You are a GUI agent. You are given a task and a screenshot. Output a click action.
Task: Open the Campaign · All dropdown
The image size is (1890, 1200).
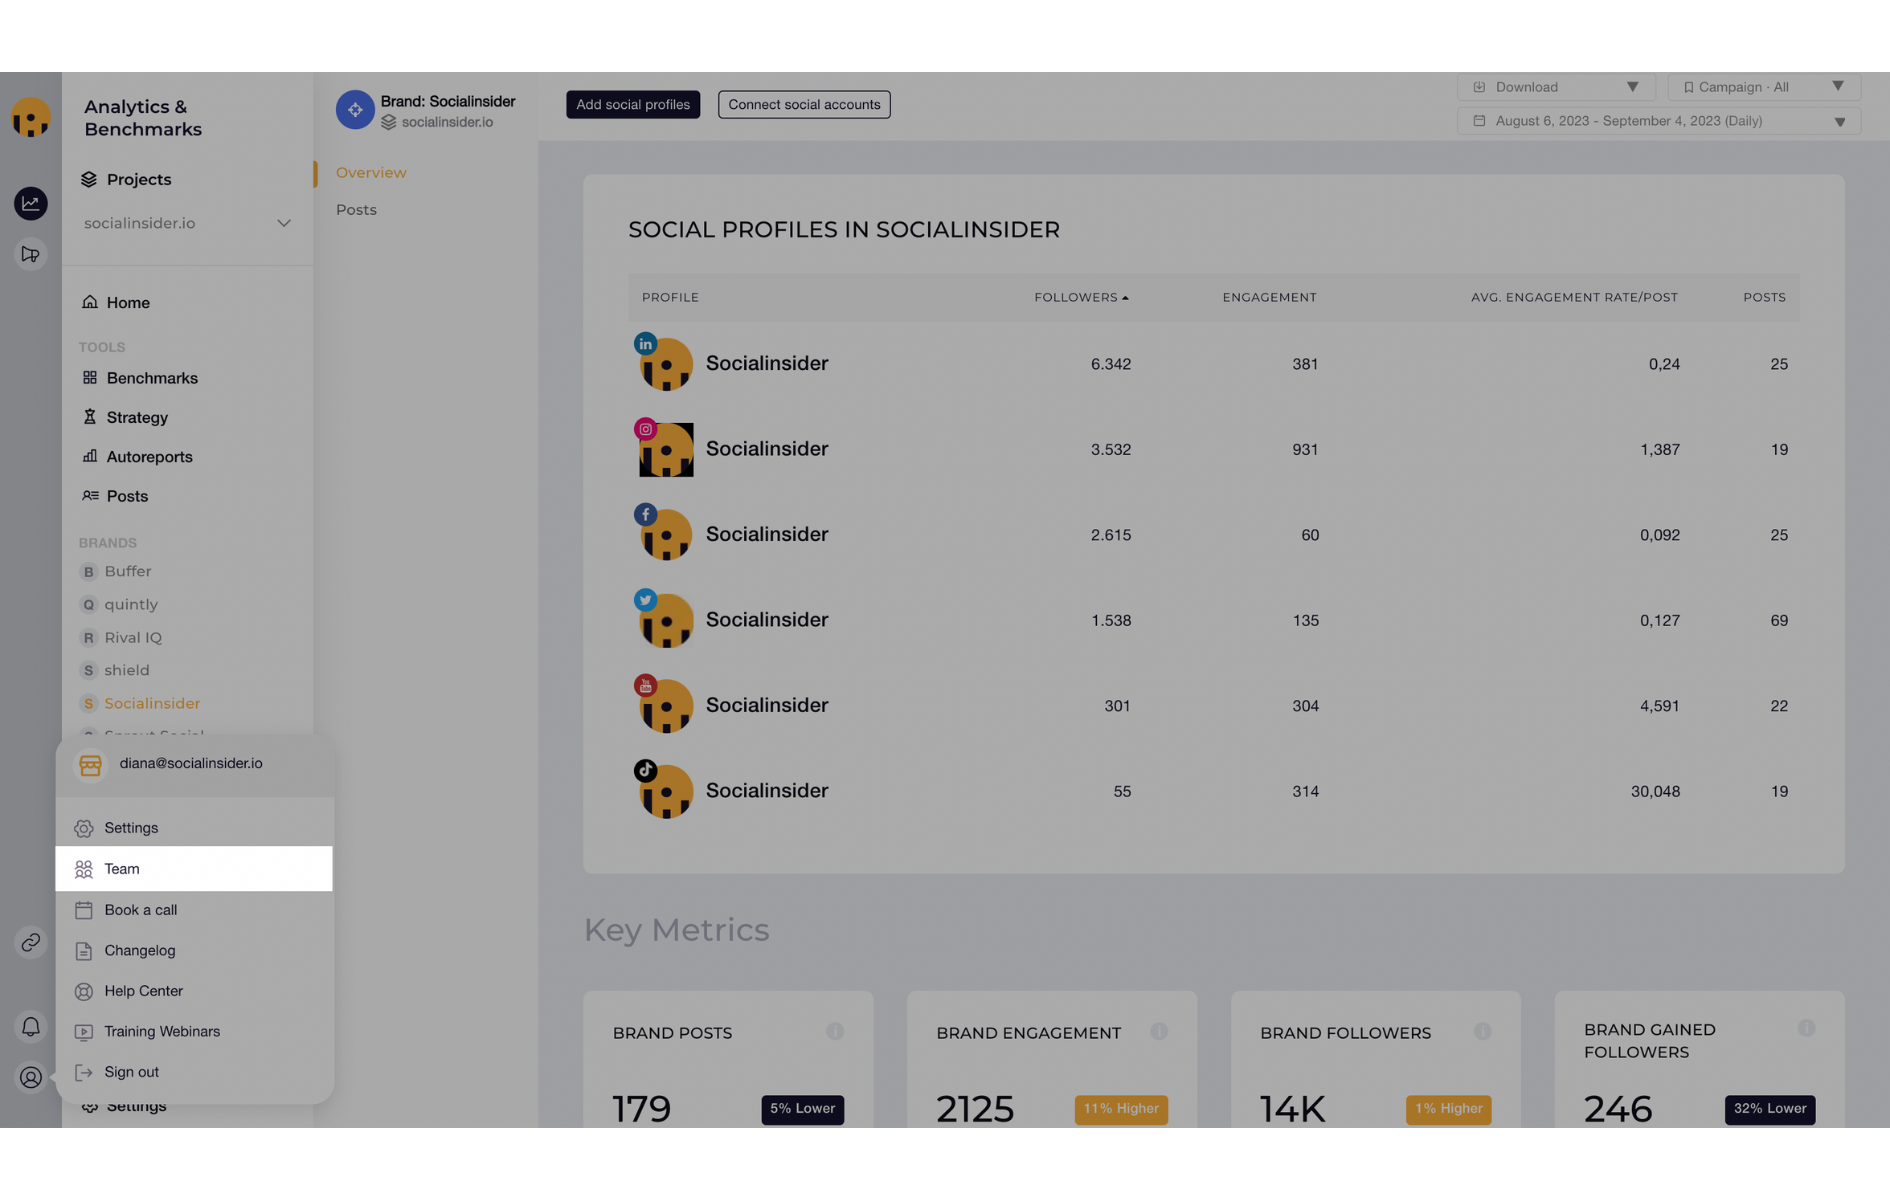tap(1764, 87)
